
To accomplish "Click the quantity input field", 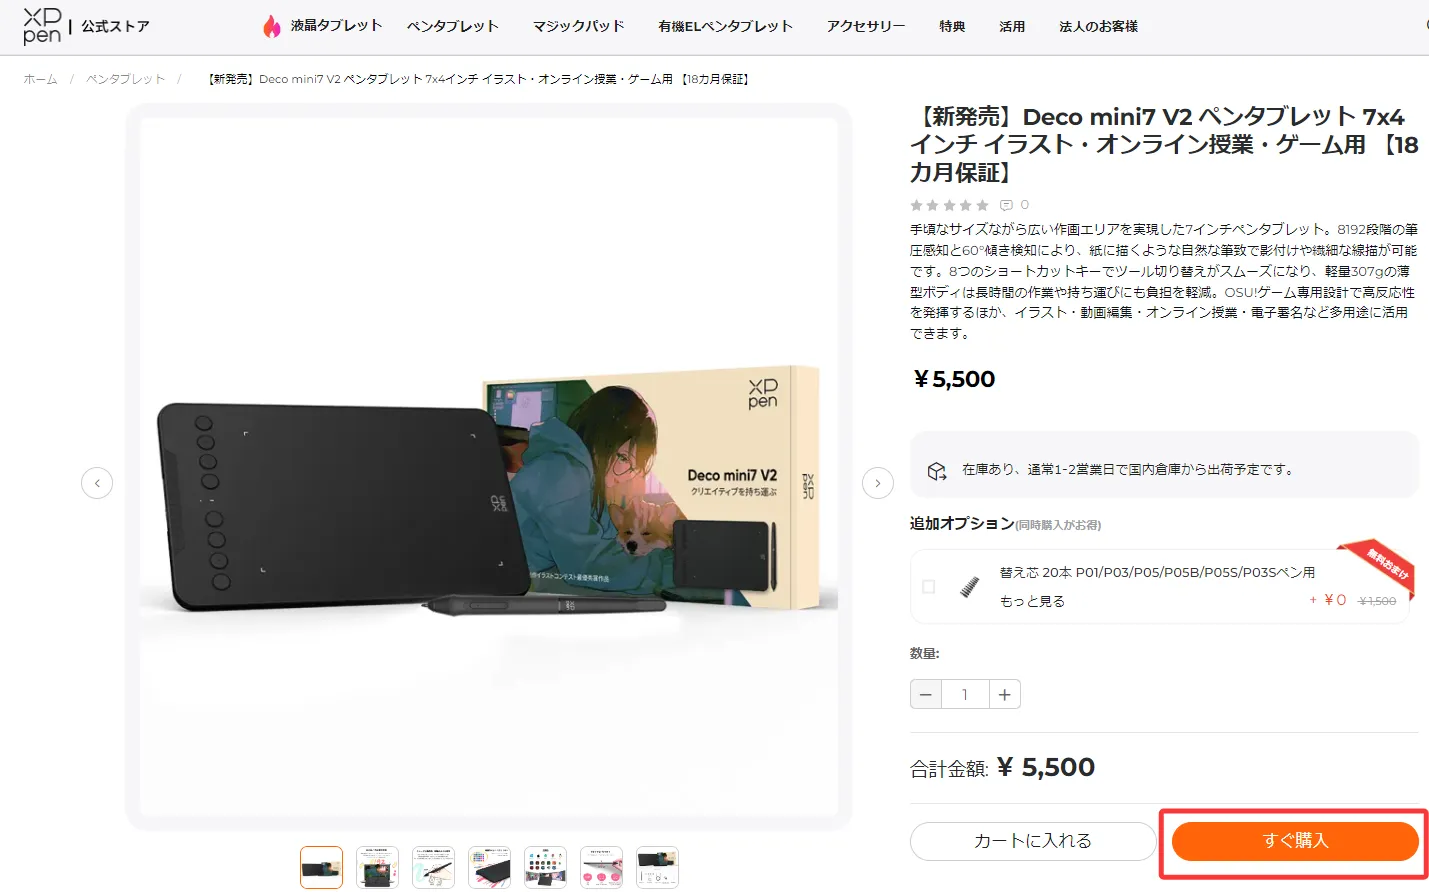I will [x=965, y=694].
